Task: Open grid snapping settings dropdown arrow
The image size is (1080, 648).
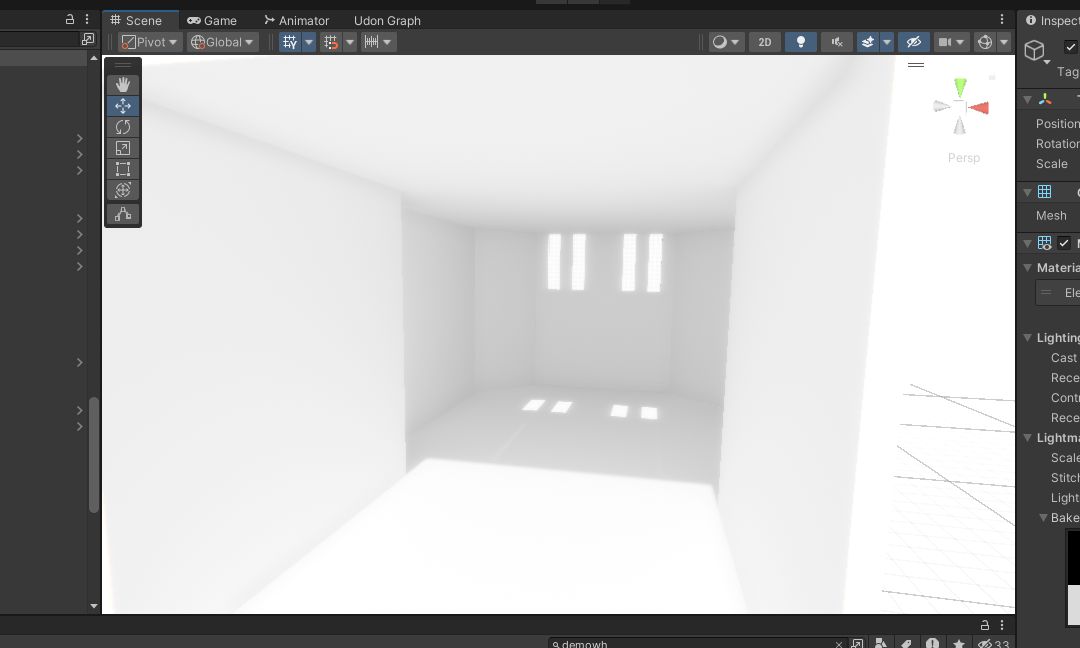Action: (x=350, y=42)
